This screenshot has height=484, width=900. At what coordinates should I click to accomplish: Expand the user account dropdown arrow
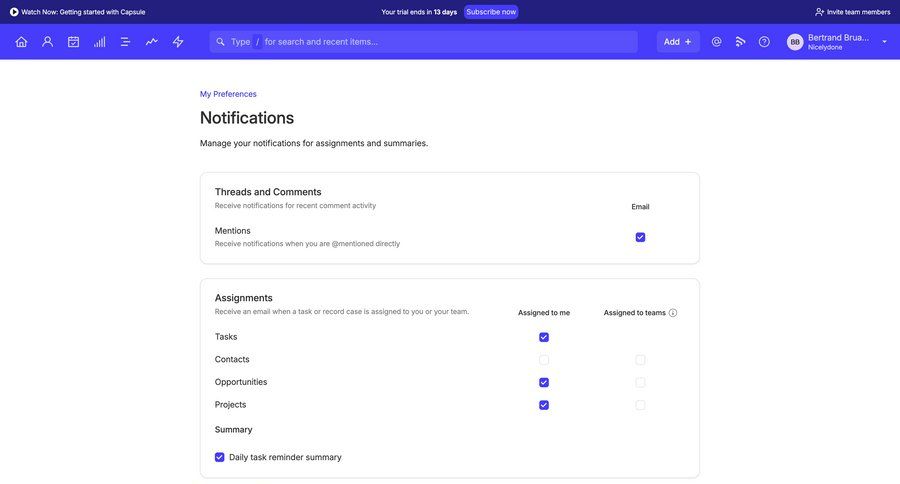click(884, 42)
